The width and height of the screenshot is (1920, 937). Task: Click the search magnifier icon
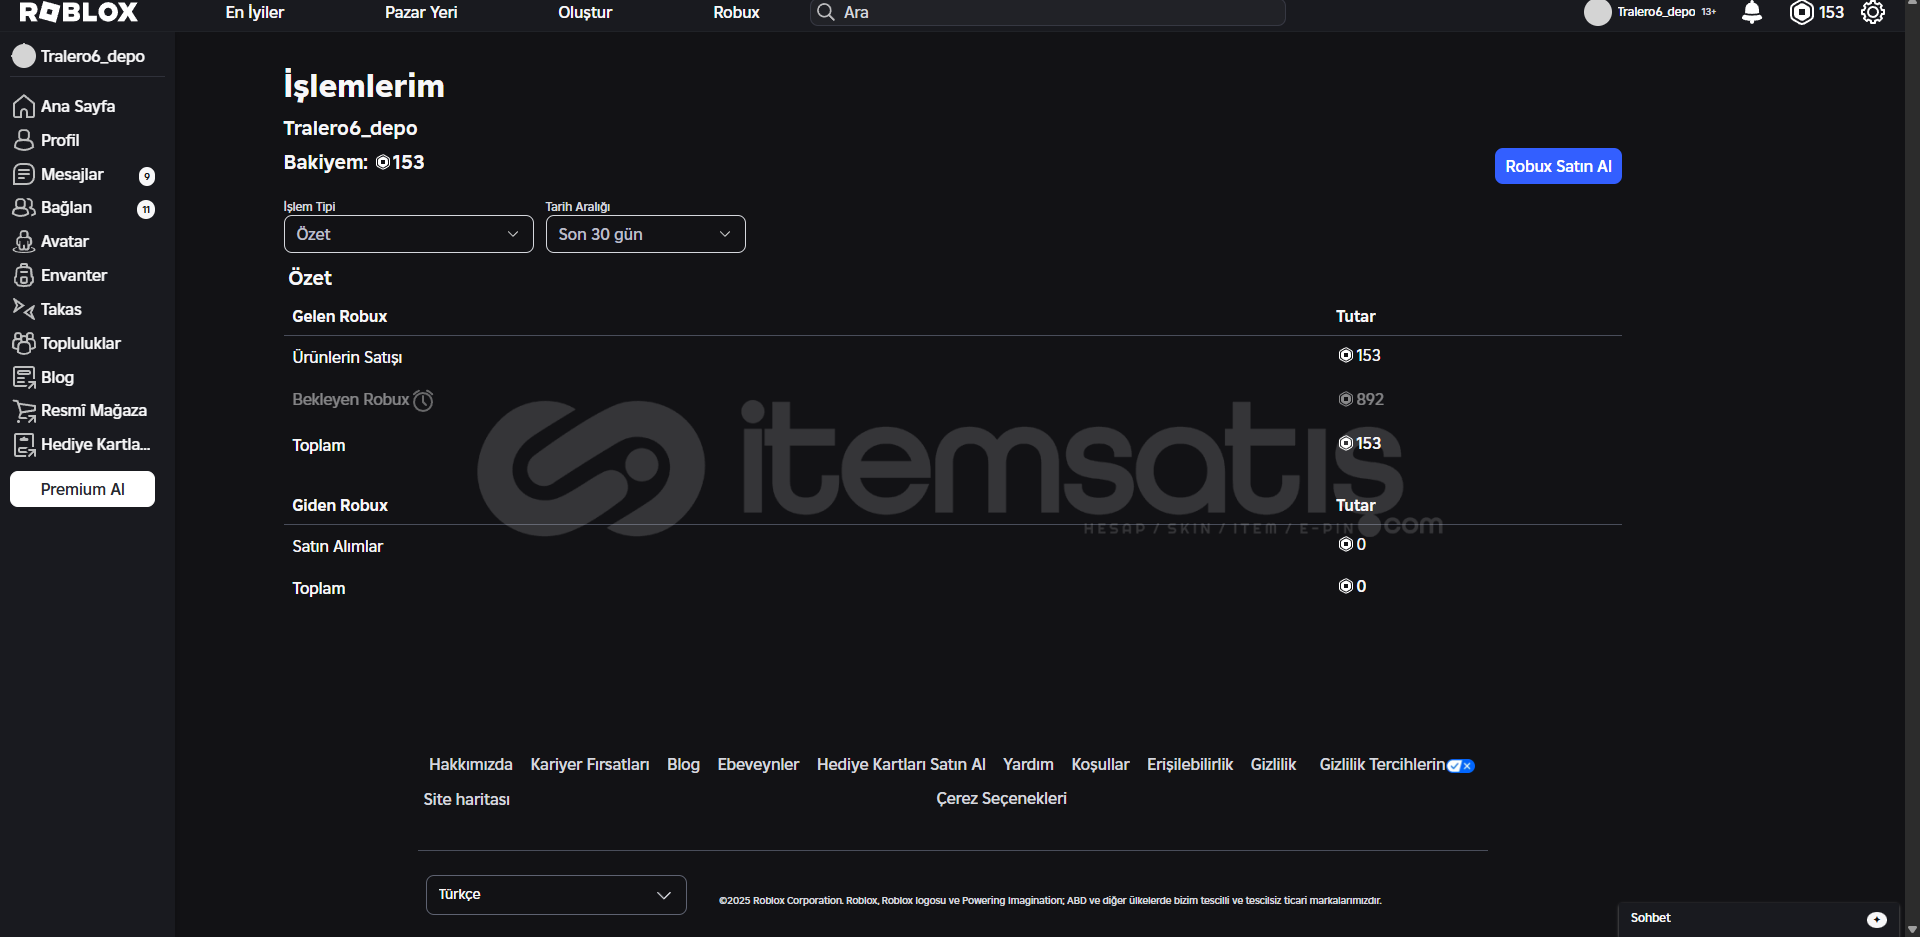(x=826, y=12)
